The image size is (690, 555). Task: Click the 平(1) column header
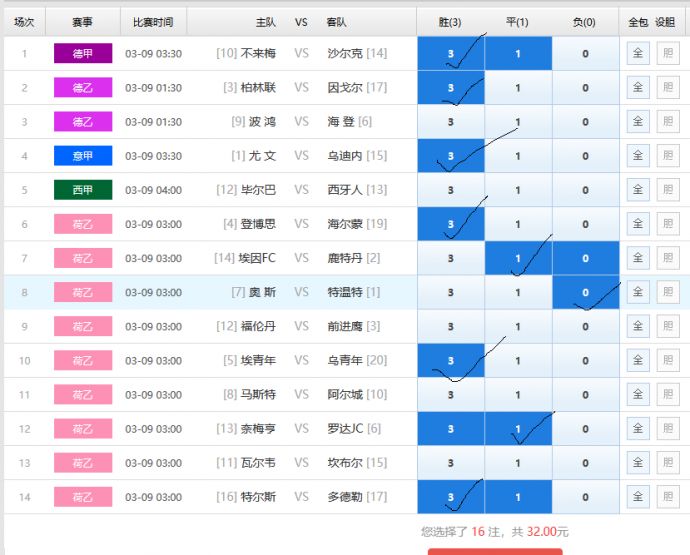point(517,22)
